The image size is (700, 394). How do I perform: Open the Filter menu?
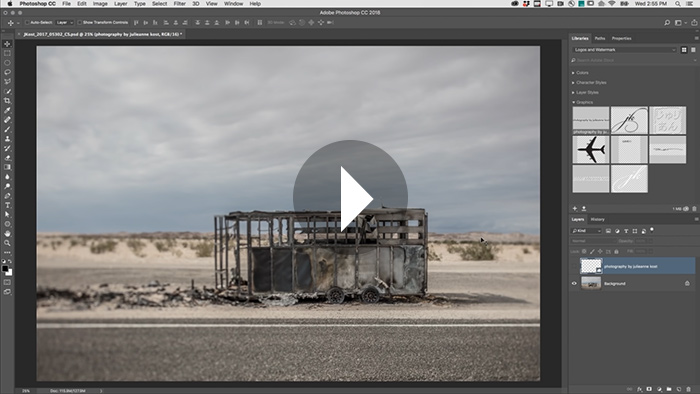(179, 4)
